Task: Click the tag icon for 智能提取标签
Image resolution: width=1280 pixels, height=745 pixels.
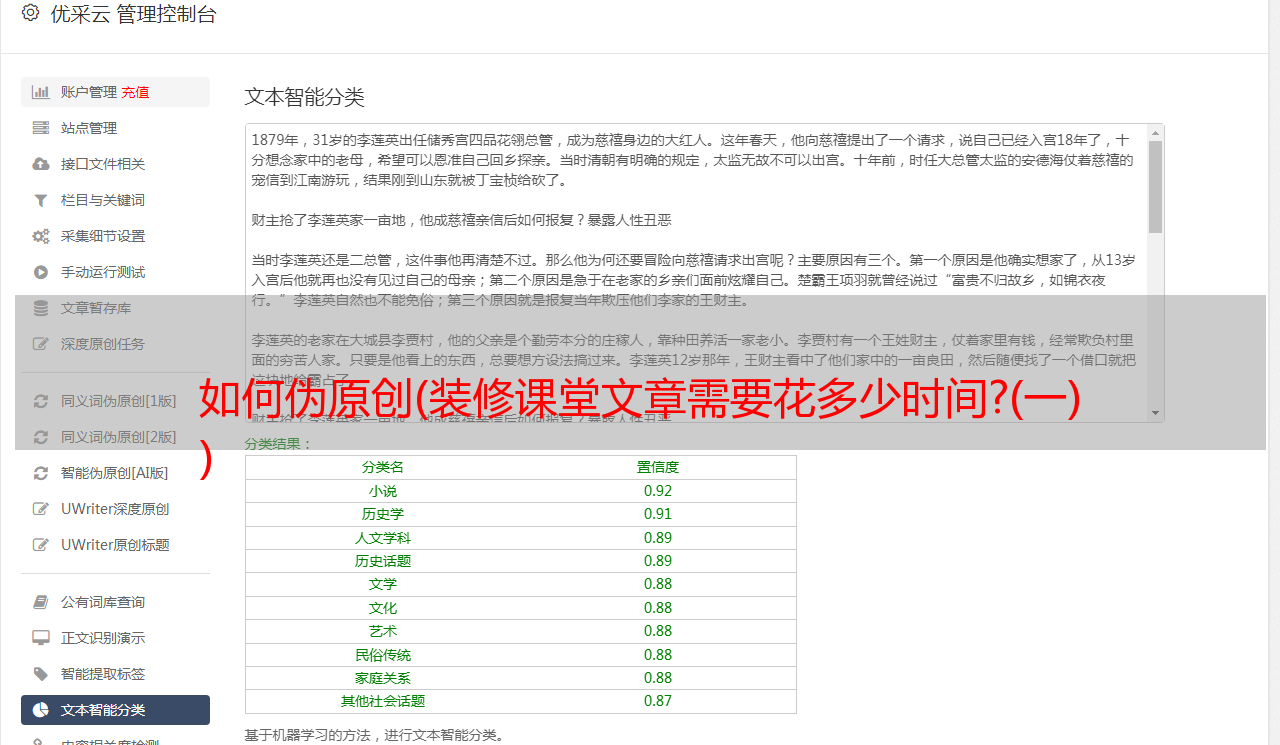Action: [x=41, y=674]
